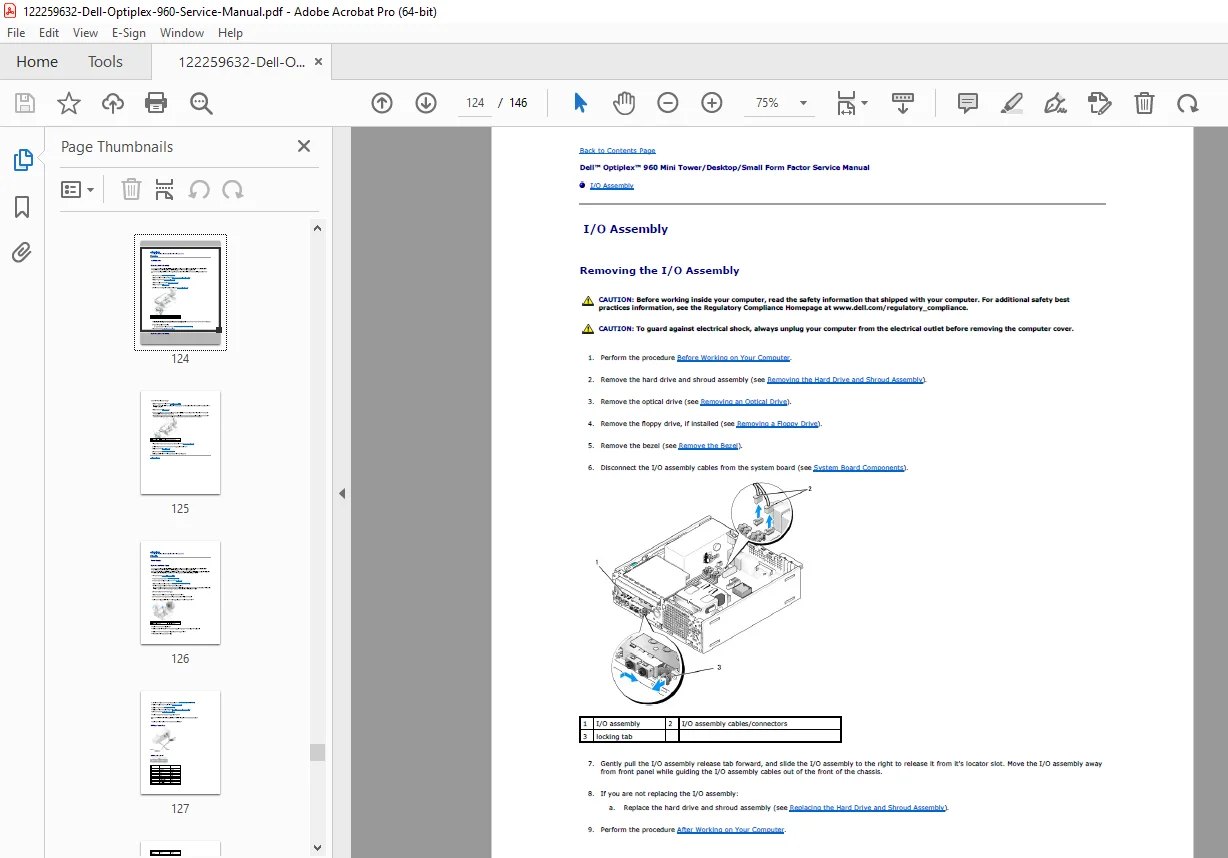Switch to the Tools tab
The width and height of the screenshot is (1228, 858).
(x=105, y=61)
